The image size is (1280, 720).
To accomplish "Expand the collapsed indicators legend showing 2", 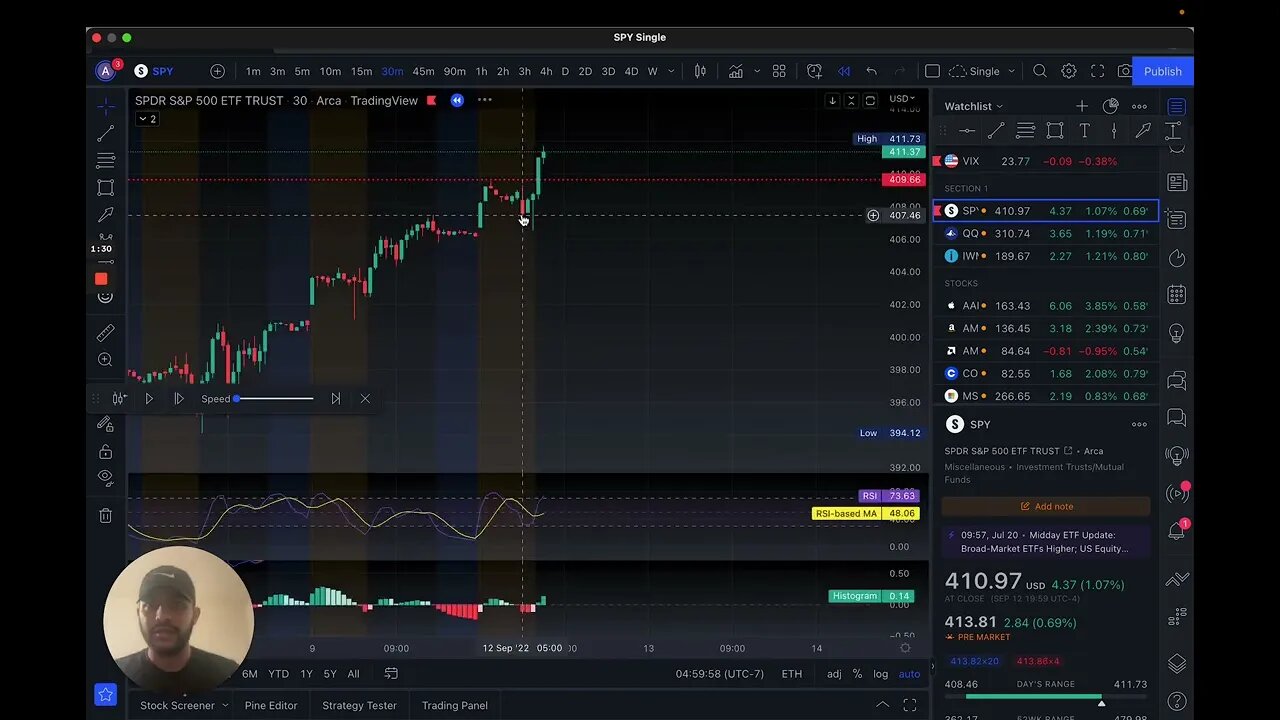I will pyautogui.click(x=147, y=119).
